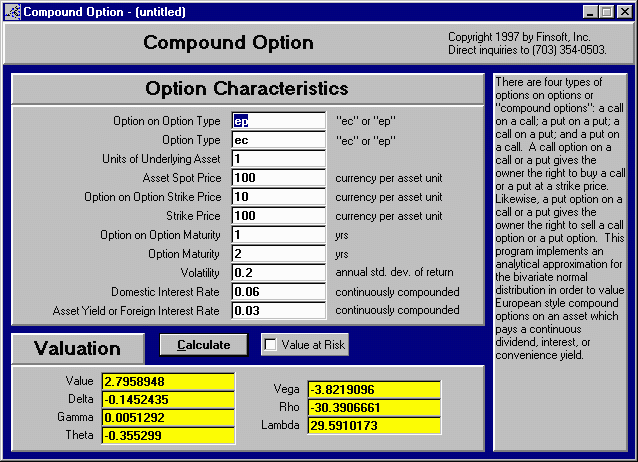Minimize the Compound Option window
638x462 pixels.
[x=591, y=11]
